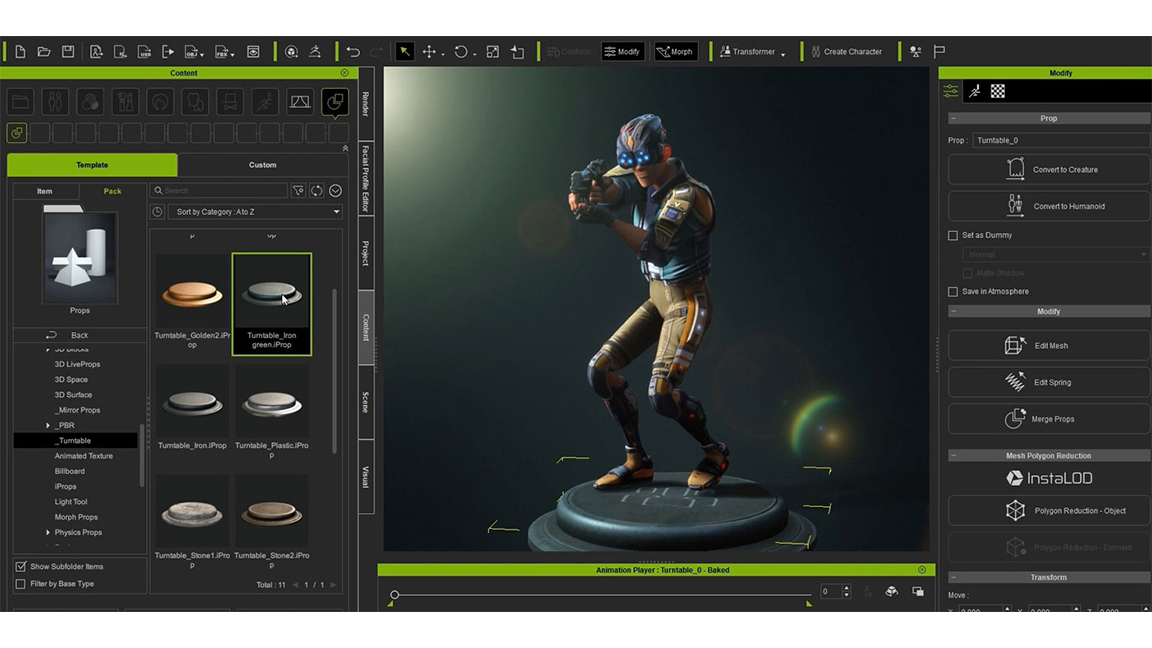Click the USD export icon
Image resolution: width=1152 pixels, height=648 pixels.
pos(145,51)
